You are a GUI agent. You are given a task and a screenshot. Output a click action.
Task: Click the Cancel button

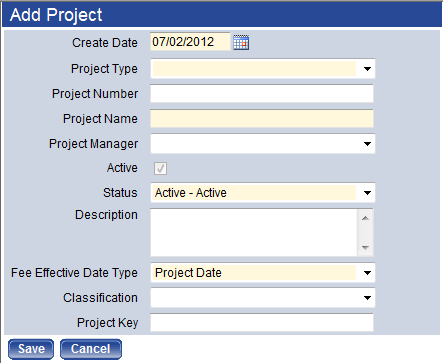[91, 349]
